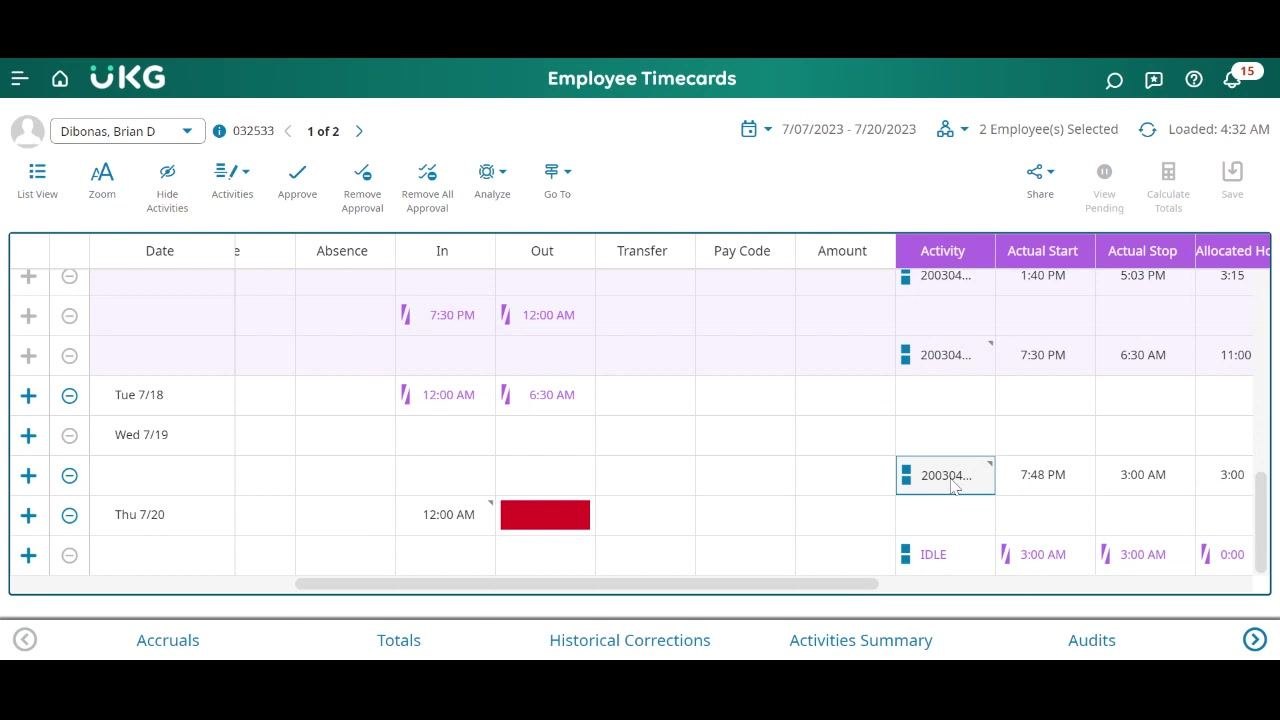
Task: Open the date range calendar dropdown
Action: click(757, 129)
